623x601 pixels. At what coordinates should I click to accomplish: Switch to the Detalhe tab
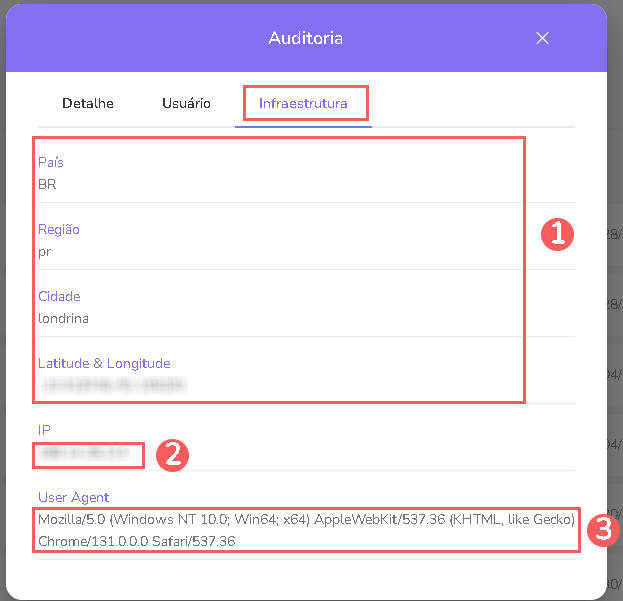[x=88, y=103]
